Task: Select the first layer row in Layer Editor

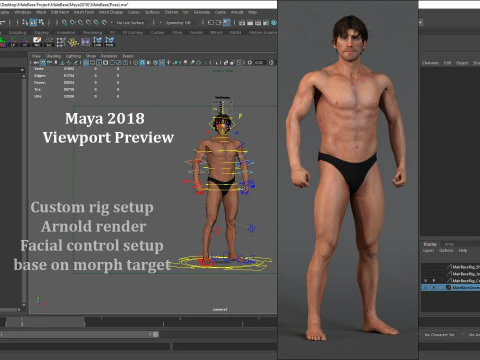Action: pos(450,267)
